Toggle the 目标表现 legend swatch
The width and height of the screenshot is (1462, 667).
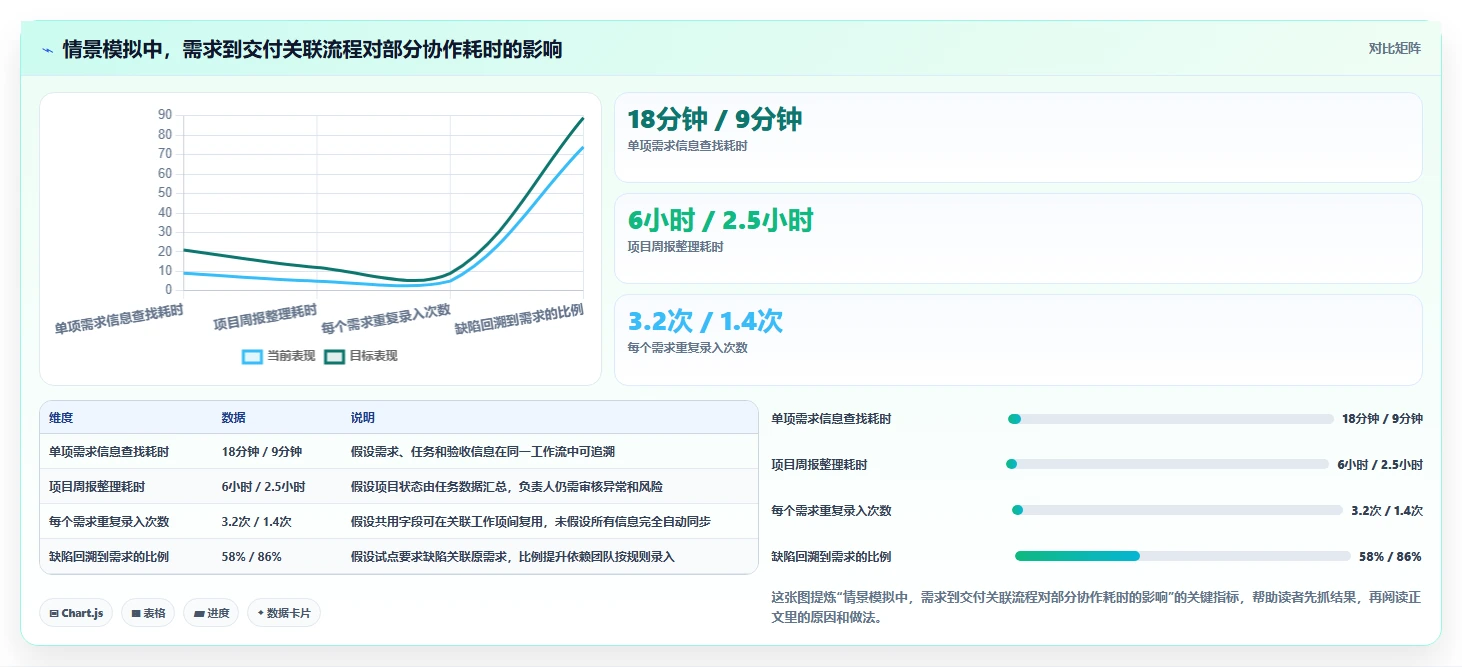[x=335, y=356]
